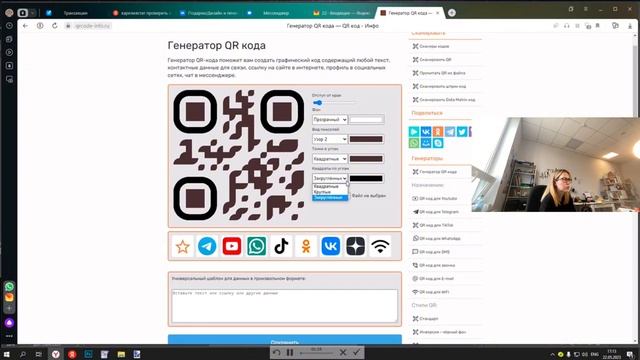
Task: Share via Moi Mir smiley icon
Action: coord(426,143)
